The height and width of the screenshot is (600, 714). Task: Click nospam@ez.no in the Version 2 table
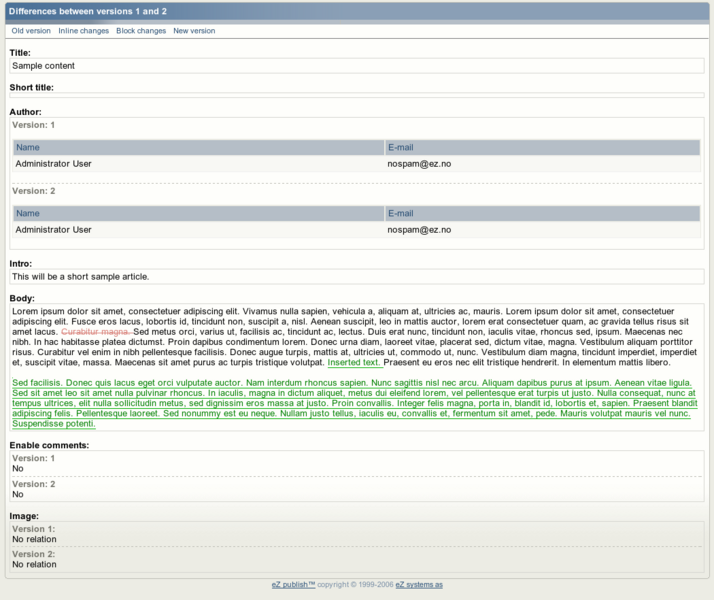419,230
